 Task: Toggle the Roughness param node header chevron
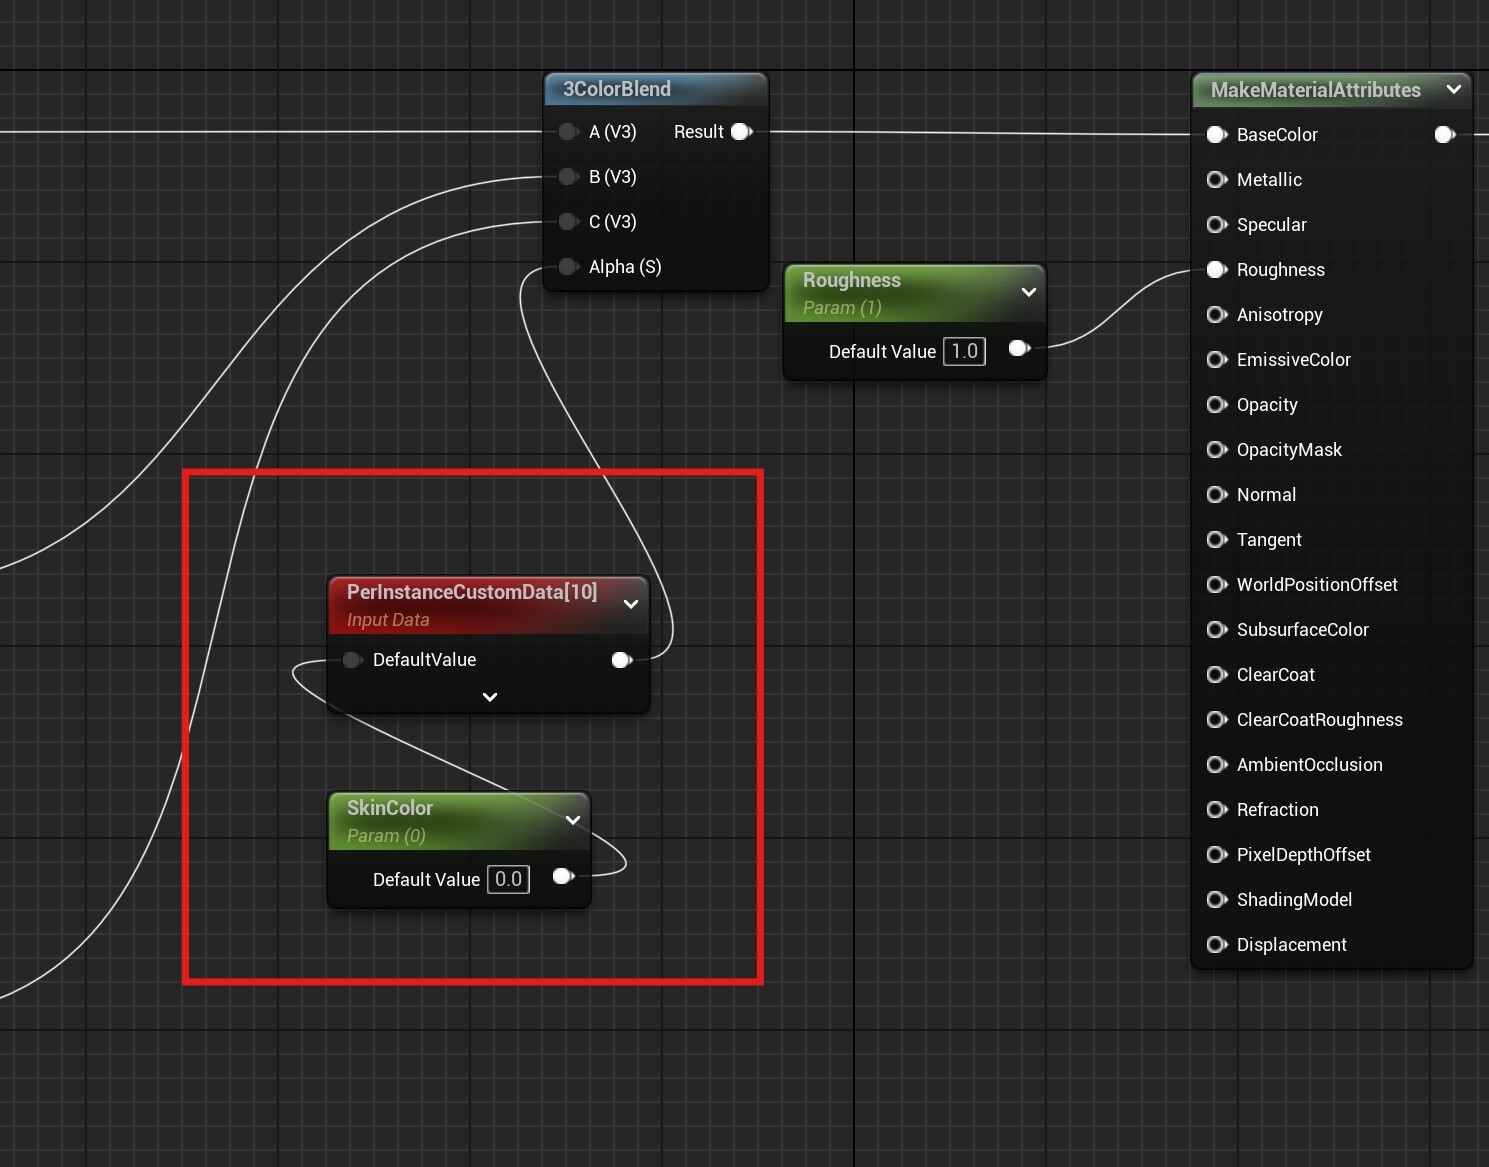[x=1029, y=292]
